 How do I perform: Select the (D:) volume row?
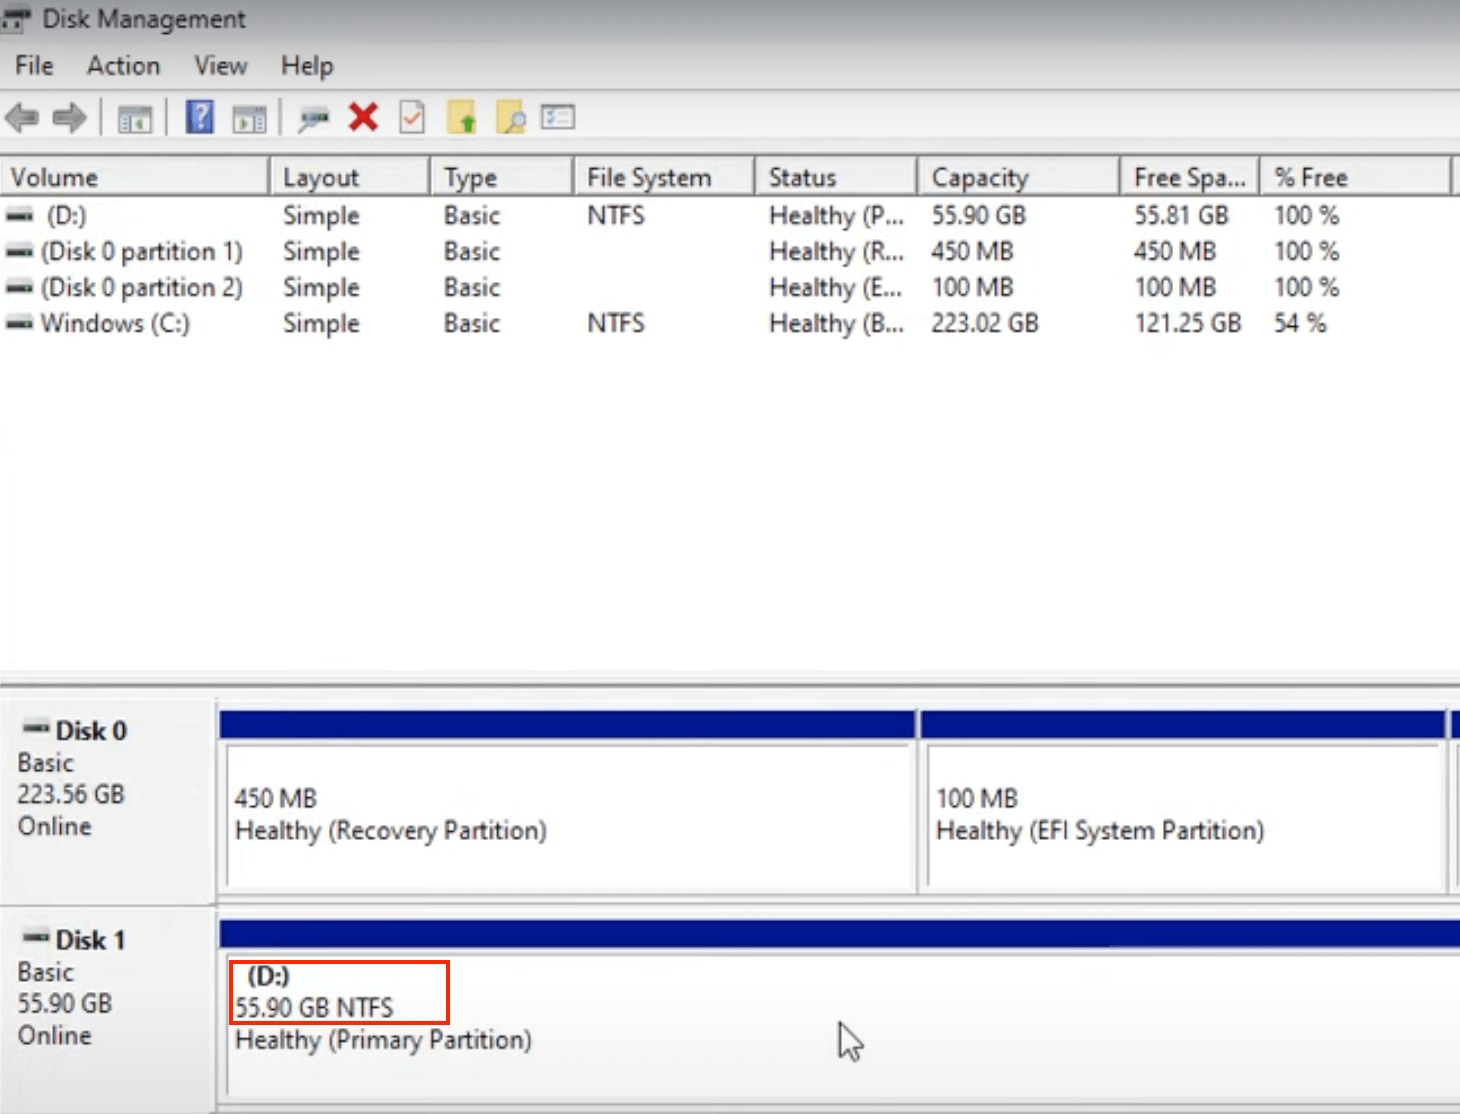coord(730,215)
